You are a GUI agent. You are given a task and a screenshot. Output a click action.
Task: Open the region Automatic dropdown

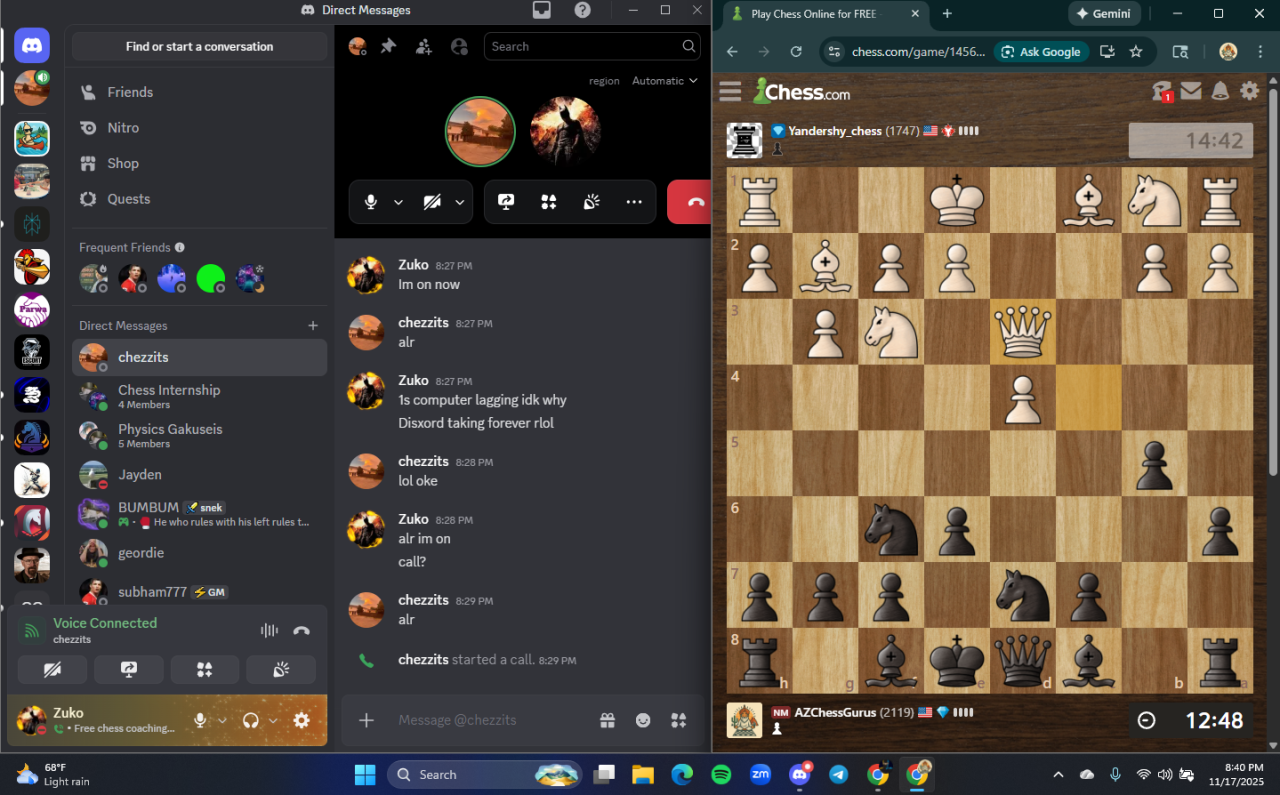point(664,81)
